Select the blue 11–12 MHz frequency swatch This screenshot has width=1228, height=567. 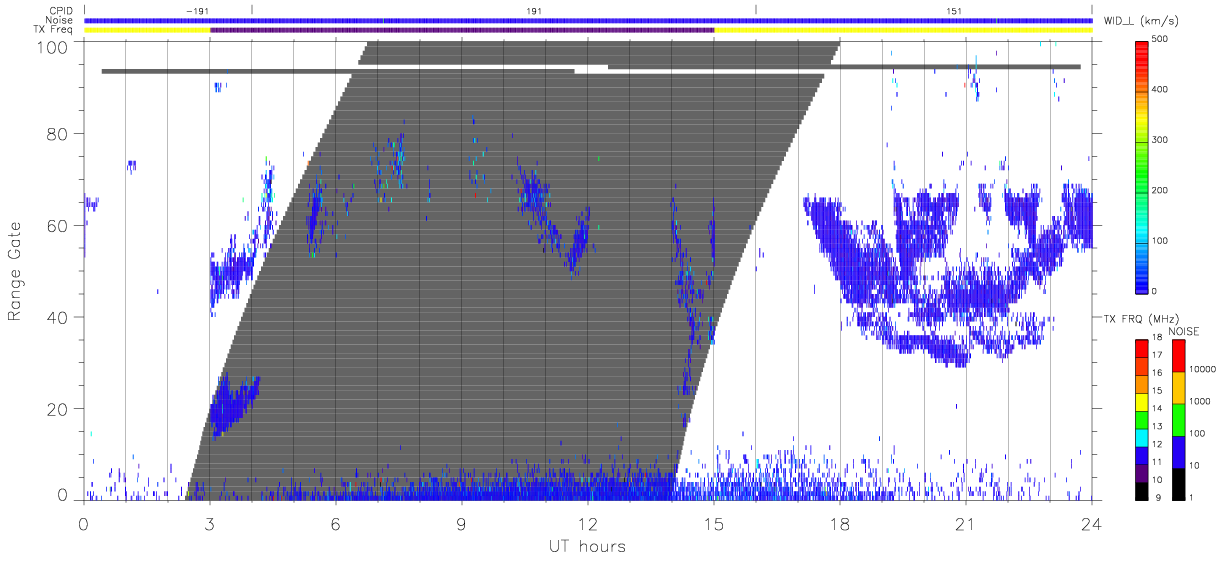point(1141,455)
